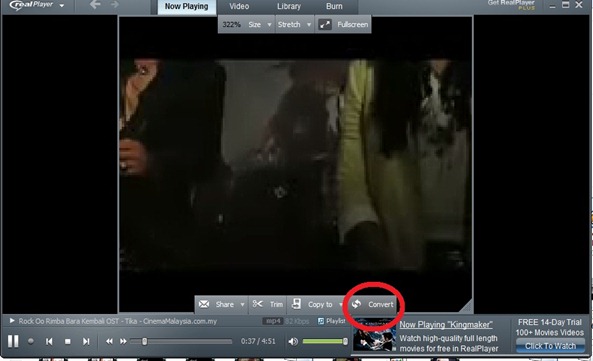Image resolution: width=593 pixels, height=361 pixels.
Task: Click the Convert button
Action: pyautogui.click(x=373, y=305)
